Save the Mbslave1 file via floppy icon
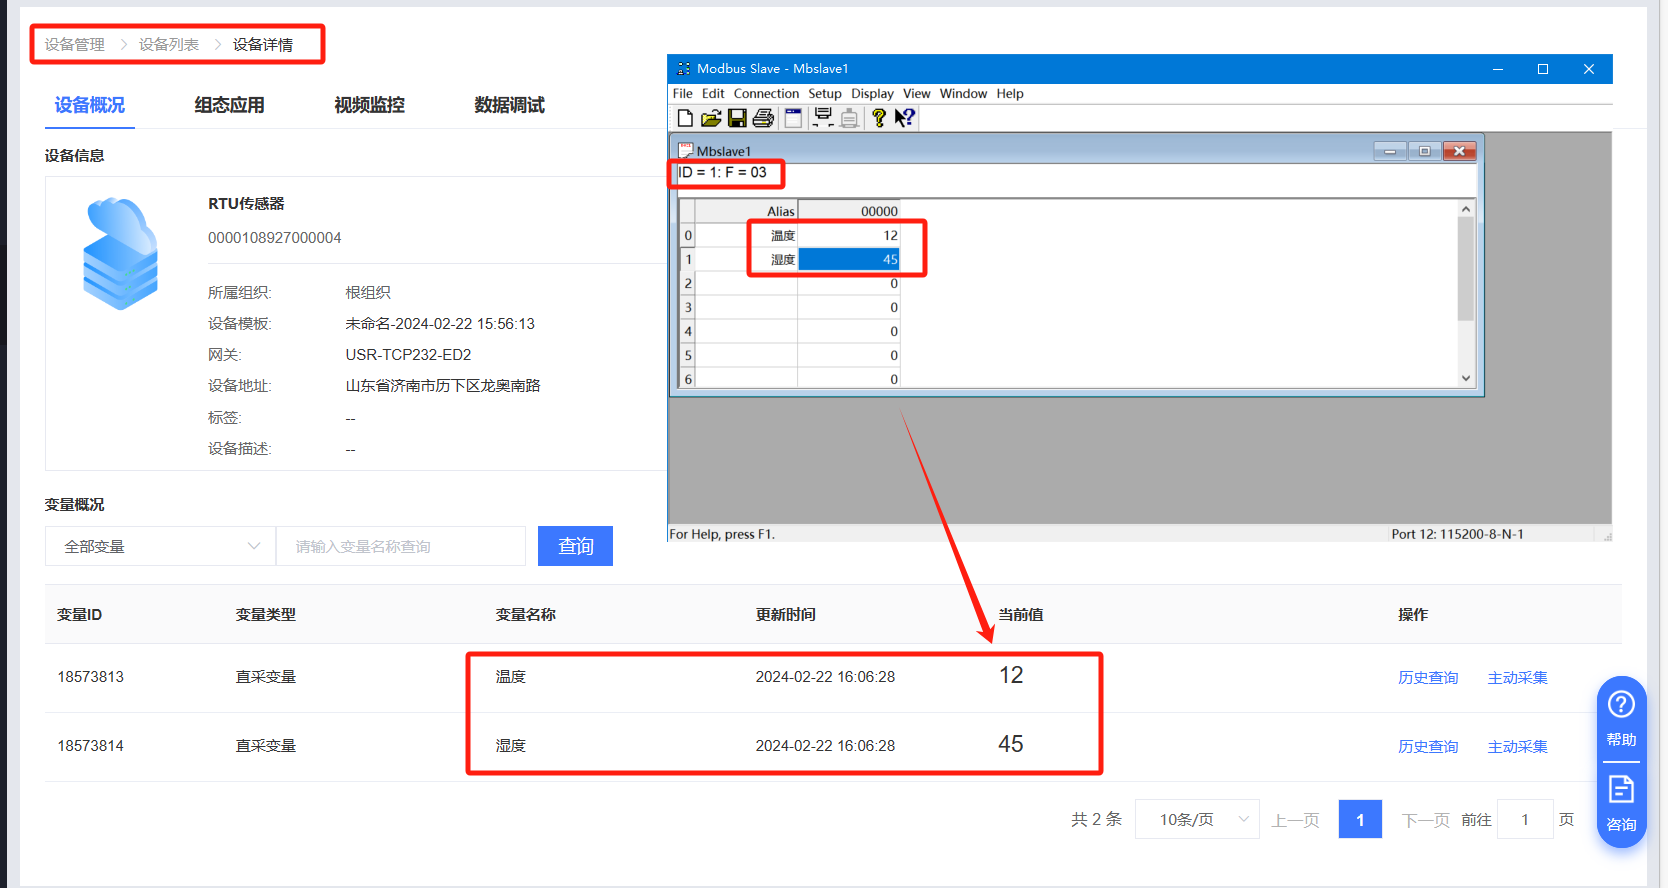This screenshot has height=888, width=1668. pyautogui.click(x=737, y=118)
